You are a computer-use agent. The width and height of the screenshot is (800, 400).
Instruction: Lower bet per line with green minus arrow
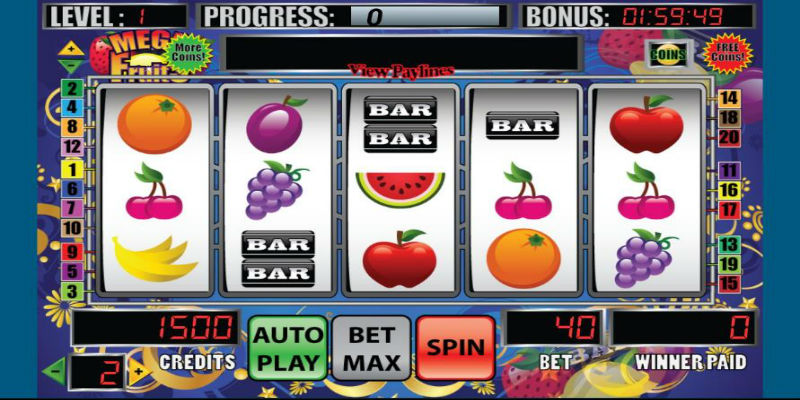tap(55, 371)
